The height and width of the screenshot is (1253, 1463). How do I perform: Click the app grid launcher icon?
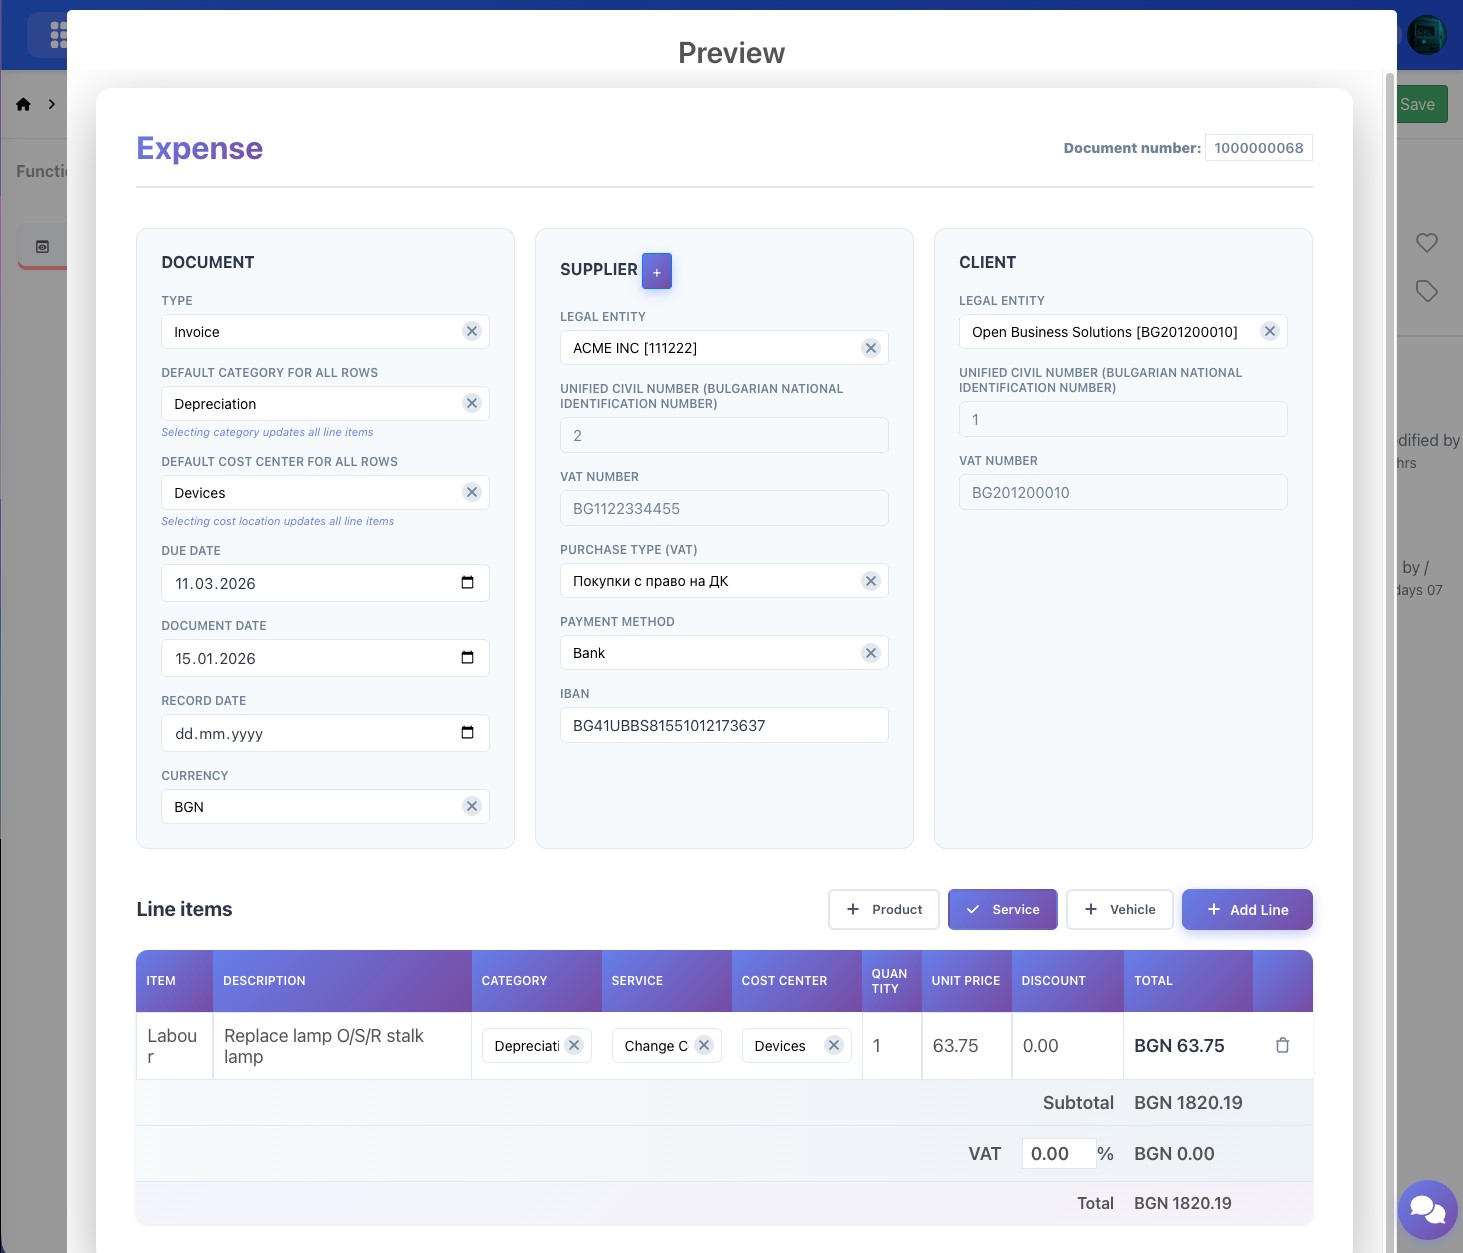click(x=59, y=34)
